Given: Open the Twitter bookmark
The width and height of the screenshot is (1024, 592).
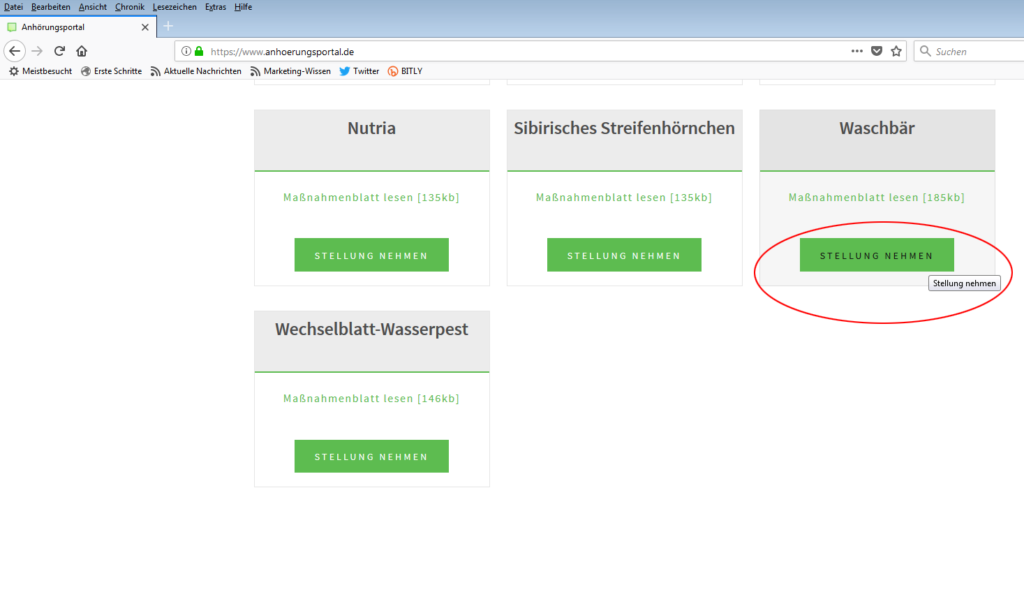Looking at the screenshot, I should coord(359,71).
